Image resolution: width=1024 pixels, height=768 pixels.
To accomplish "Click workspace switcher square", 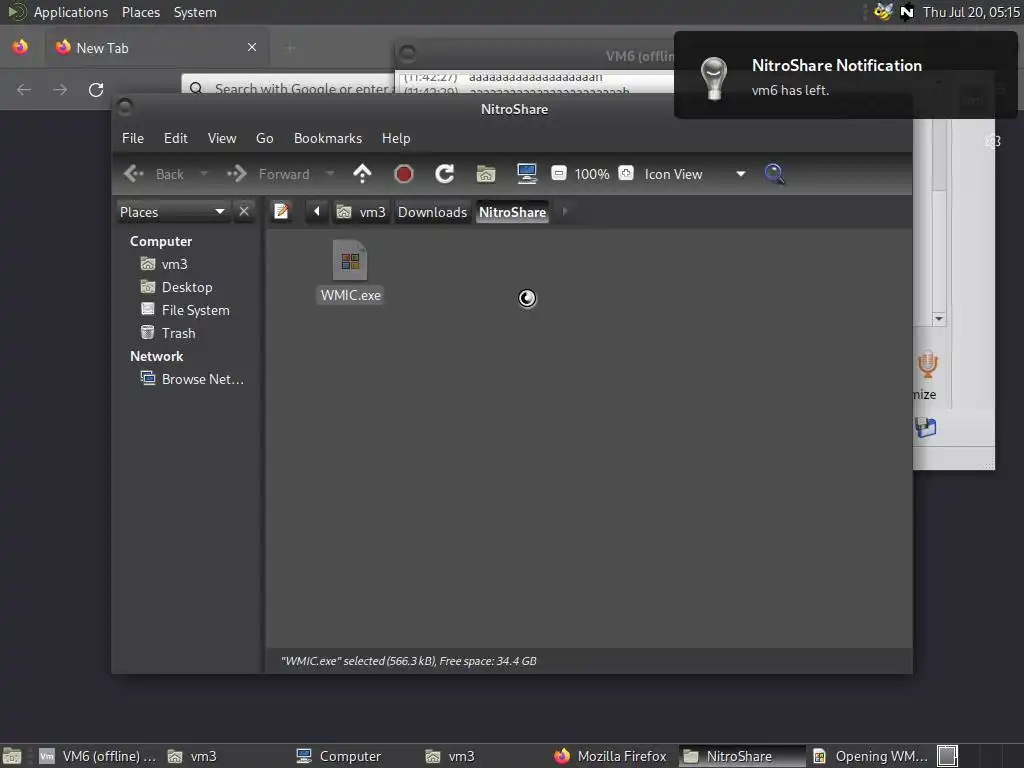I will point(948,756).
